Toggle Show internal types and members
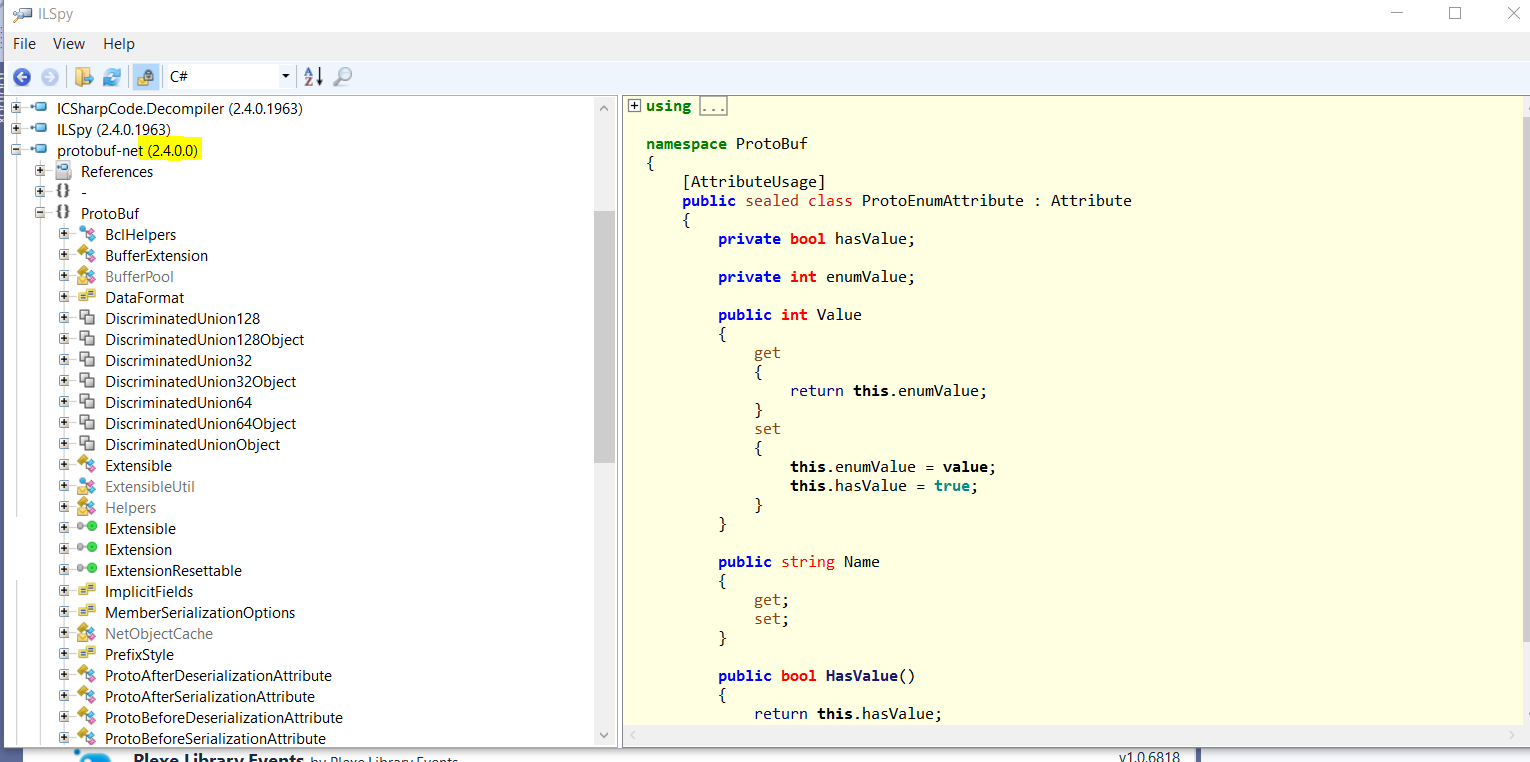This screenshot has width=1530, height=762. tap(146, 77)
